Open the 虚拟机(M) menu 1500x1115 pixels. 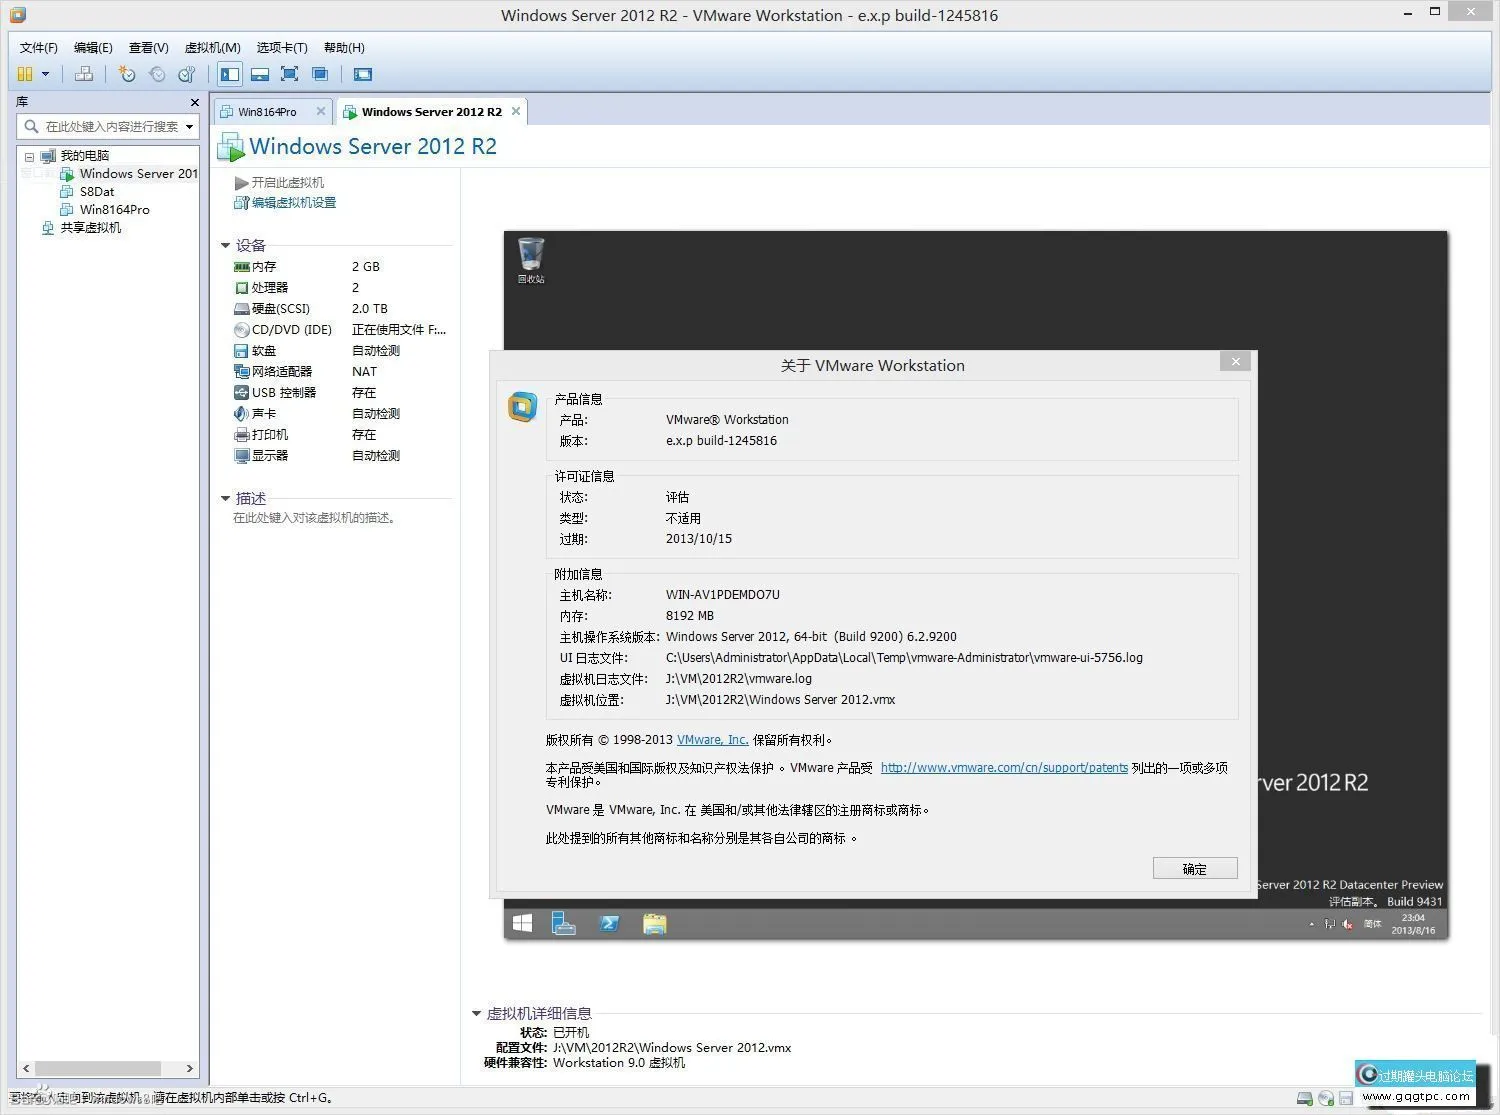(212, 47)
